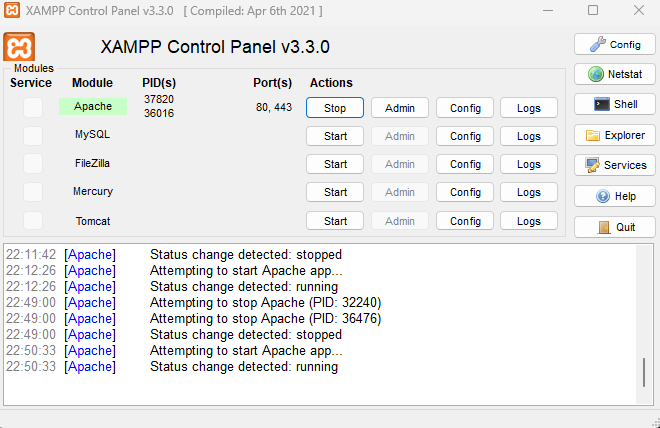Toggle the Apache service checkbox
Viewport: 660px width, 428px height.
33,107
